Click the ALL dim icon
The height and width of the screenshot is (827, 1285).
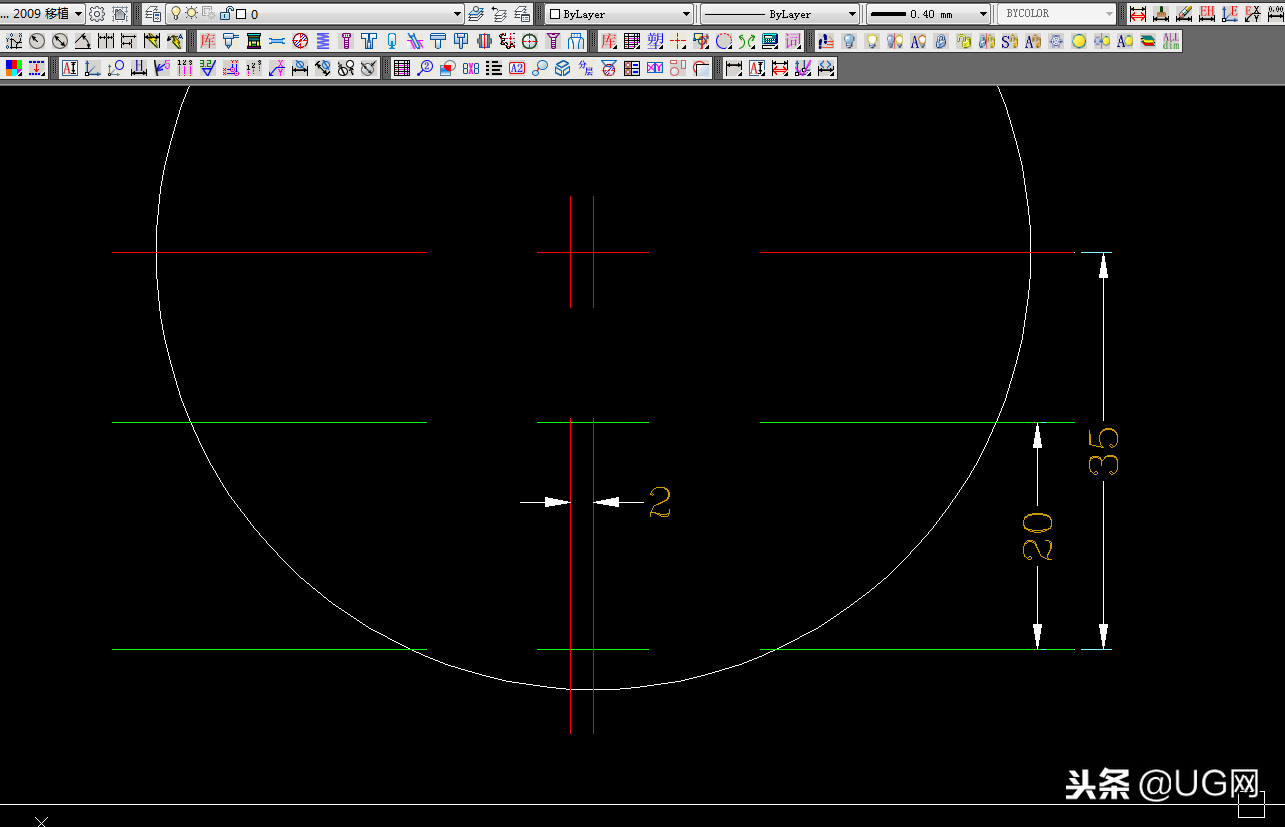pyautogui.click(x=1171, y=41)
